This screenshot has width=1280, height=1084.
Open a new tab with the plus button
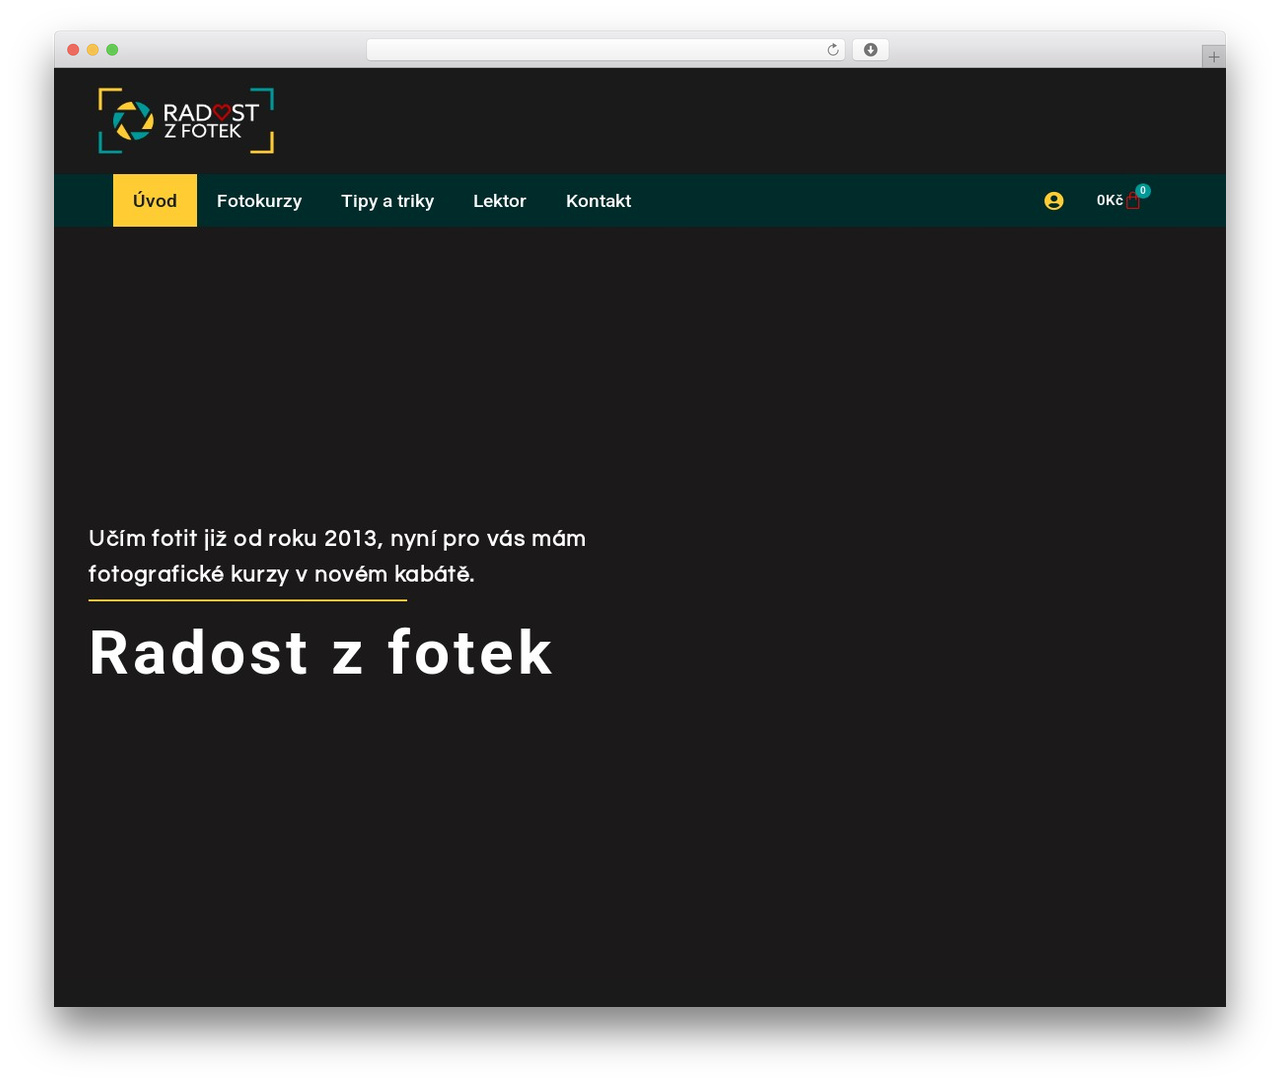pyautogui.click(x=1214, y=57)
